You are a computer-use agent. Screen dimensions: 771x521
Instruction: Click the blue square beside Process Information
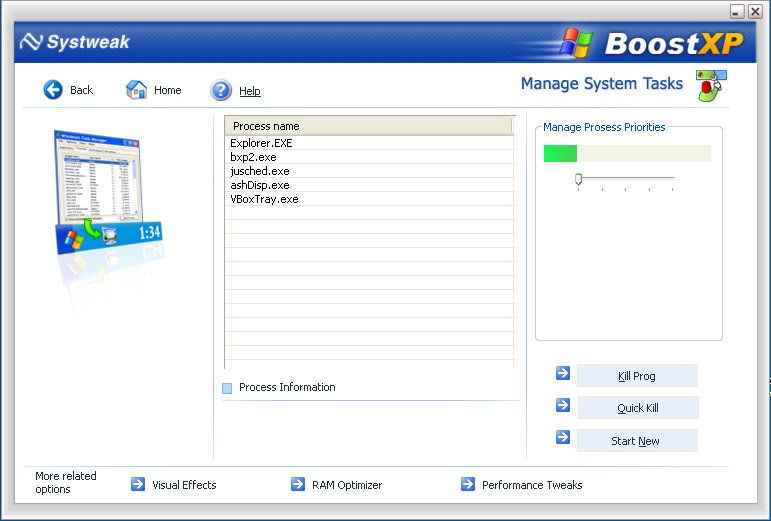pos(227,388)
